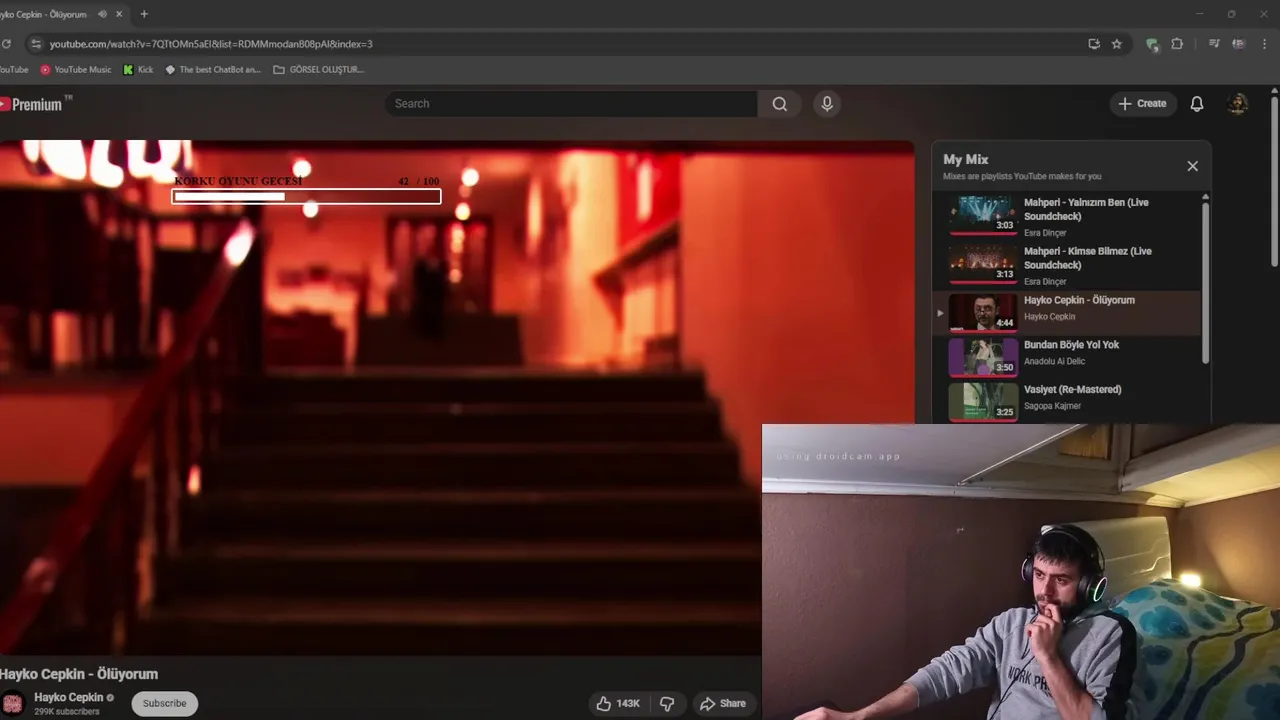Open thumbnail of Mahperi - Kimse Bilmez
Screen dimensions: 1280x720
(x=983, y=264)
